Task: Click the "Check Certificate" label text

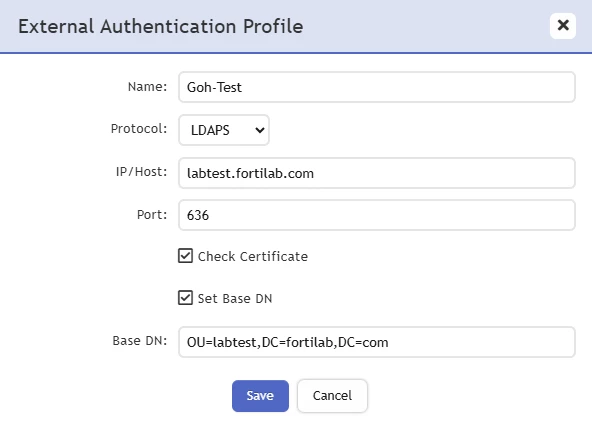Action: click(x=253, y=257)
